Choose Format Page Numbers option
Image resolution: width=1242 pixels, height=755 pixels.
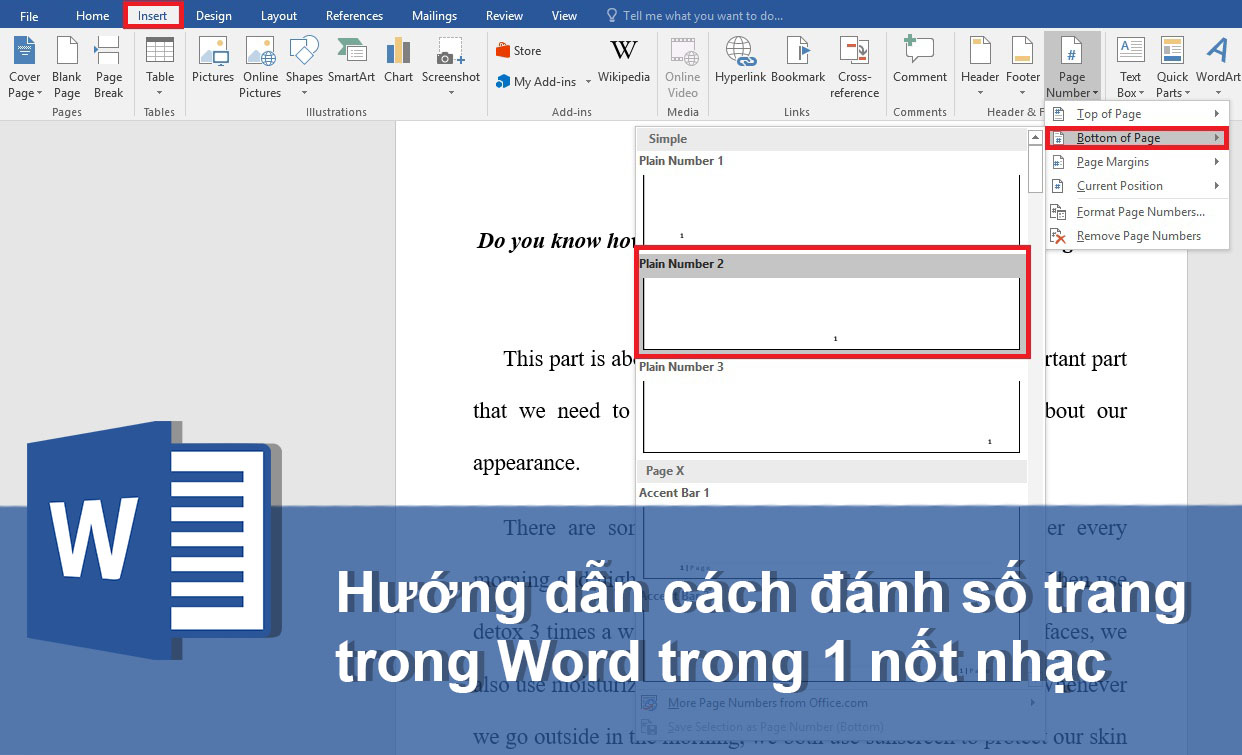tap(1137, 212)
